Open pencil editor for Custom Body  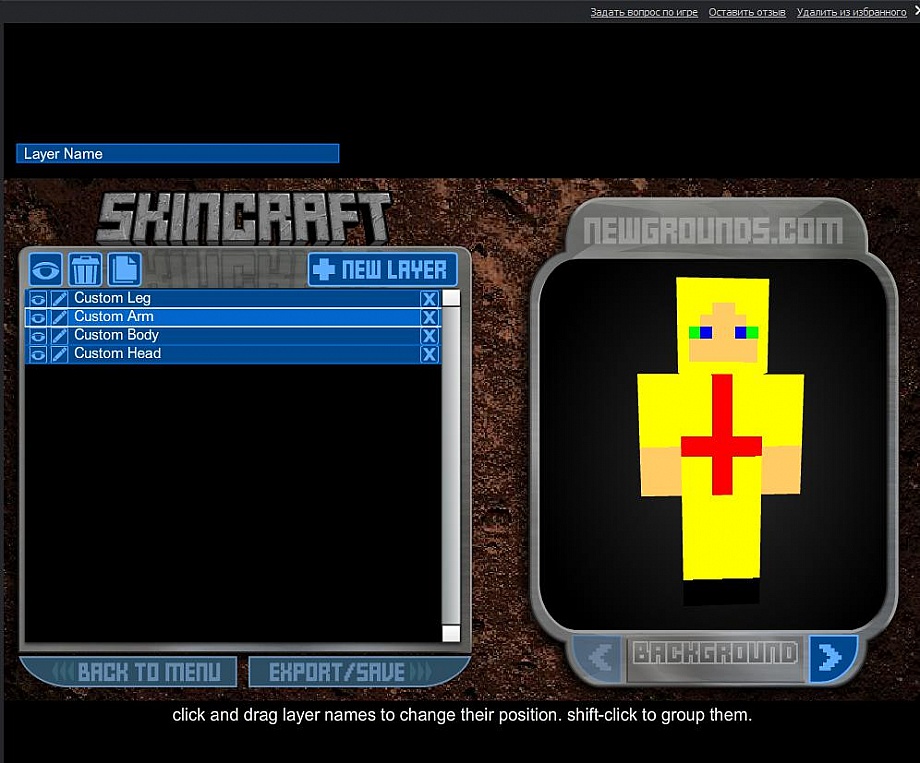[59, 336]
